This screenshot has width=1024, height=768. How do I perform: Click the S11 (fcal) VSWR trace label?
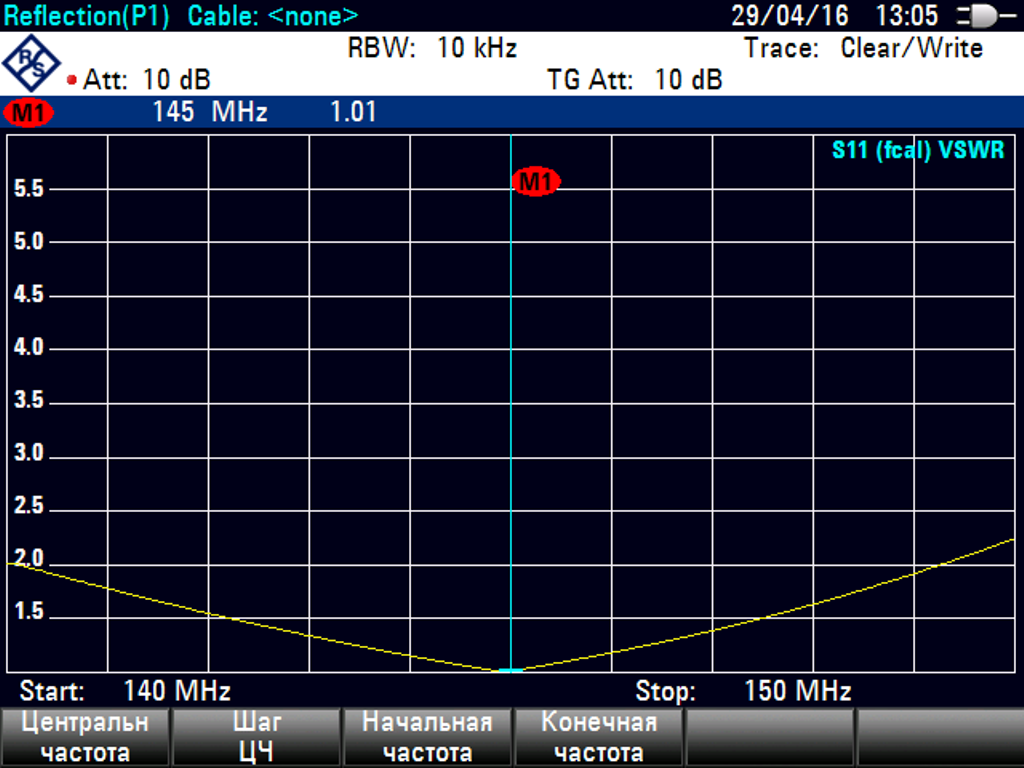click(917, 151)
